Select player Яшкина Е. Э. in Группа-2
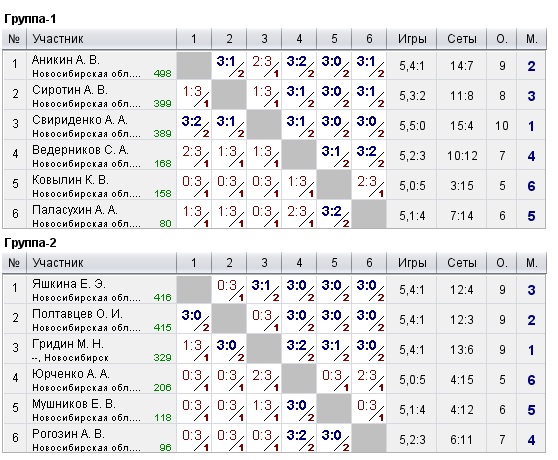 coord(69,284)
